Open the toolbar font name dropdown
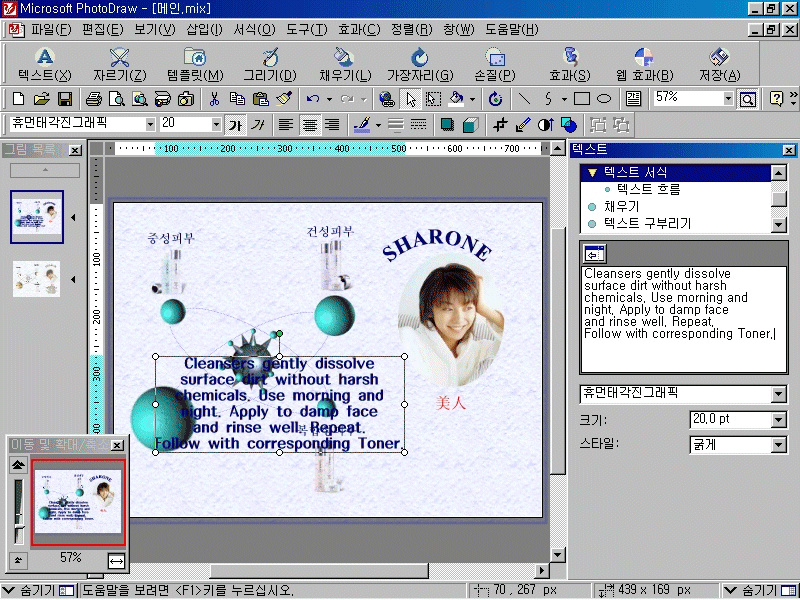The image size is (800, 600). (150, 124)
